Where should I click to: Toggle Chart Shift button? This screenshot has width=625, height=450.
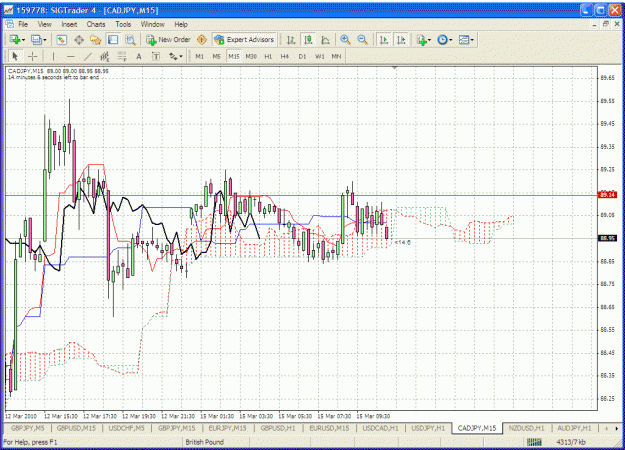coord(401,40)
